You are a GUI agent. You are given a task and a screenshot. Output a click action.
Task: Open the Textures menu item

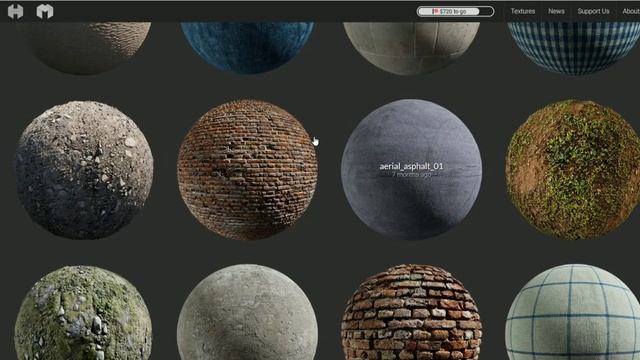pos(522,11)
